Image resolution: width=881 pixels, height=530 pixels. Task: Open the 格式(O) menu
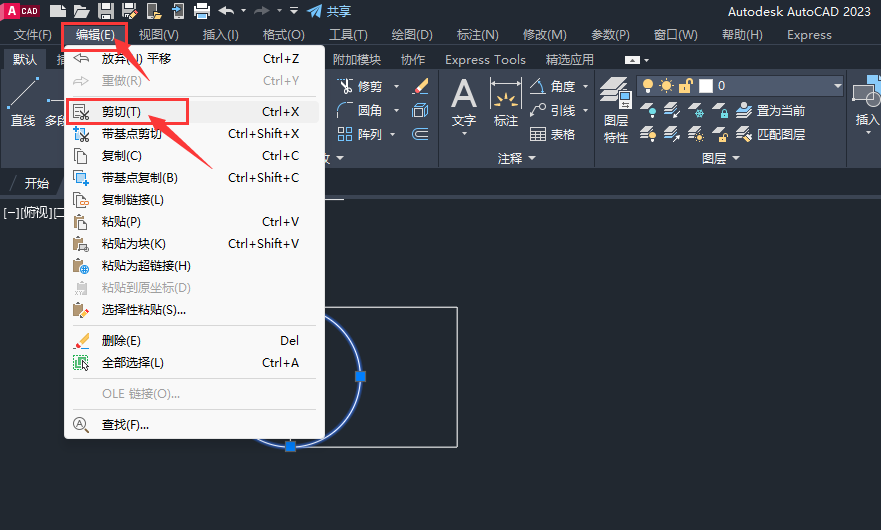pos(284,35)
